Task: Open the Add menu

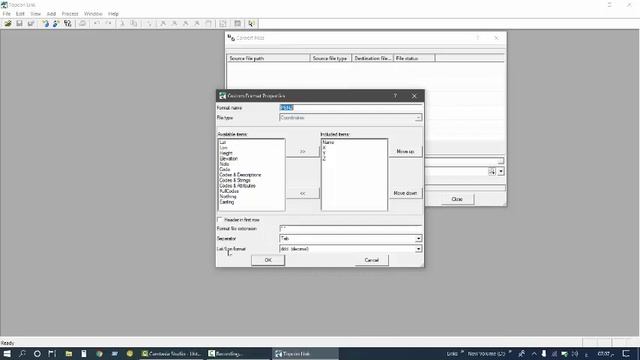Action: coord(51,14)
